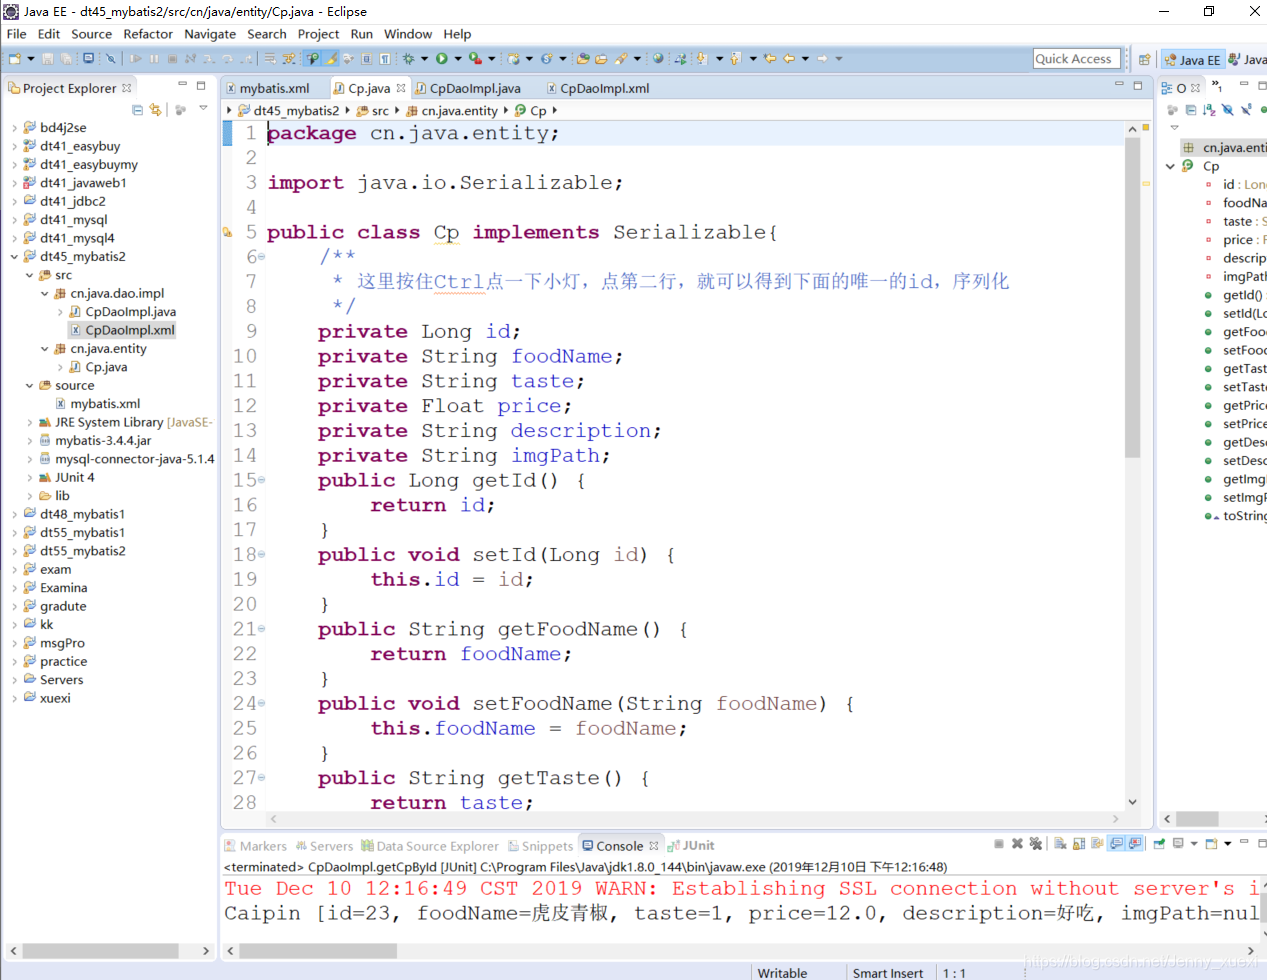Click Pin Console icon
The width and height of the screenshot is (1267, 980).
[x=1159, y=844]
